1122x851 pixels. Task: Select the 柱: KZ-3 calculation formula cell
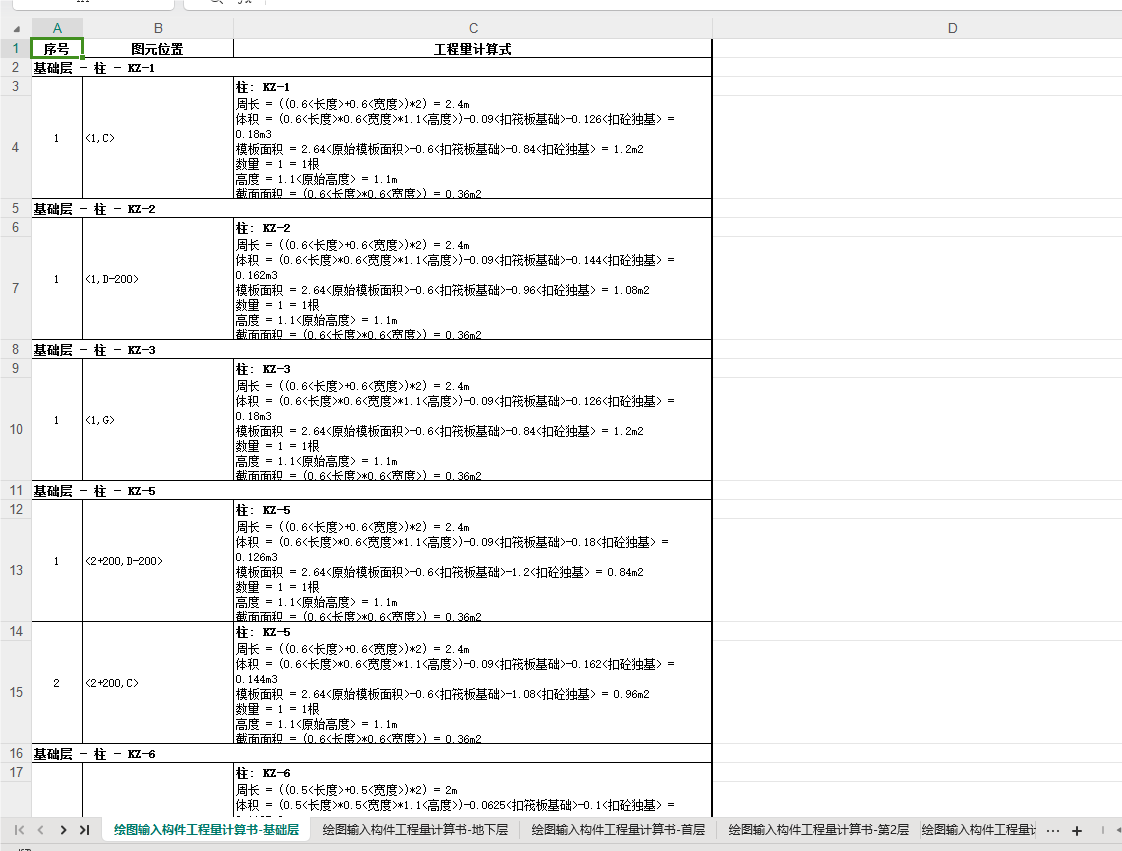click(473, 420)
